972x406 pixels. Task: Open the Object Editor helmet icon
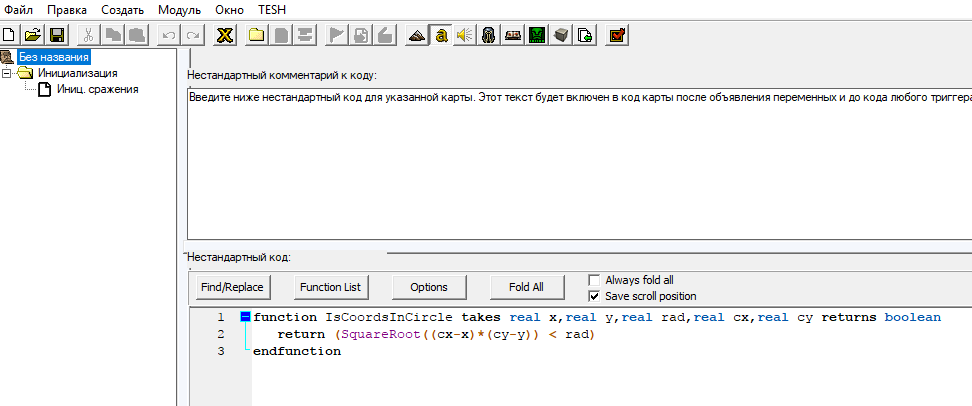[489, 35]
